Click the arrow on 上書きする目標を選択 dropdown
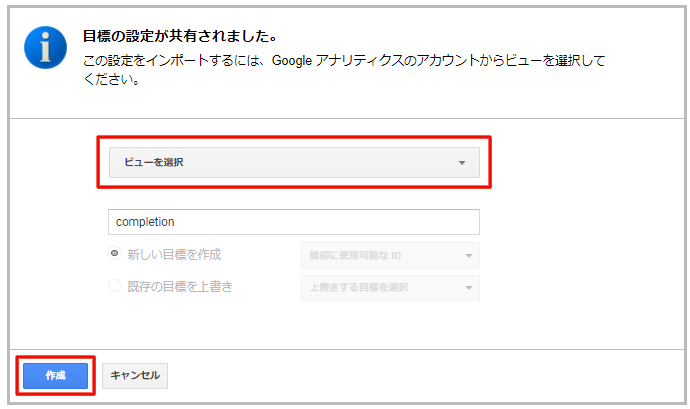The image size is (690, 409). (x=469, y=288)
